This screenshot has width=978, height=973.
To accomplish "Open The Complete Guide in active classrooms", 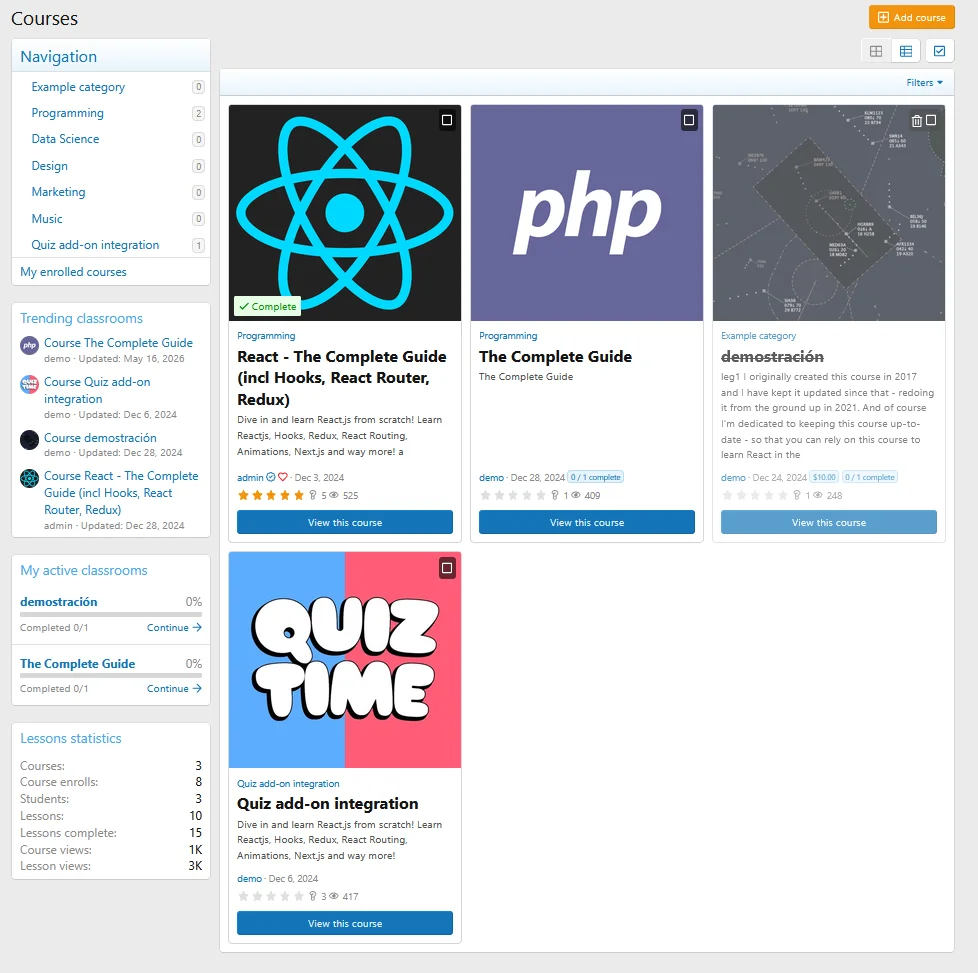I will [77, 664].
